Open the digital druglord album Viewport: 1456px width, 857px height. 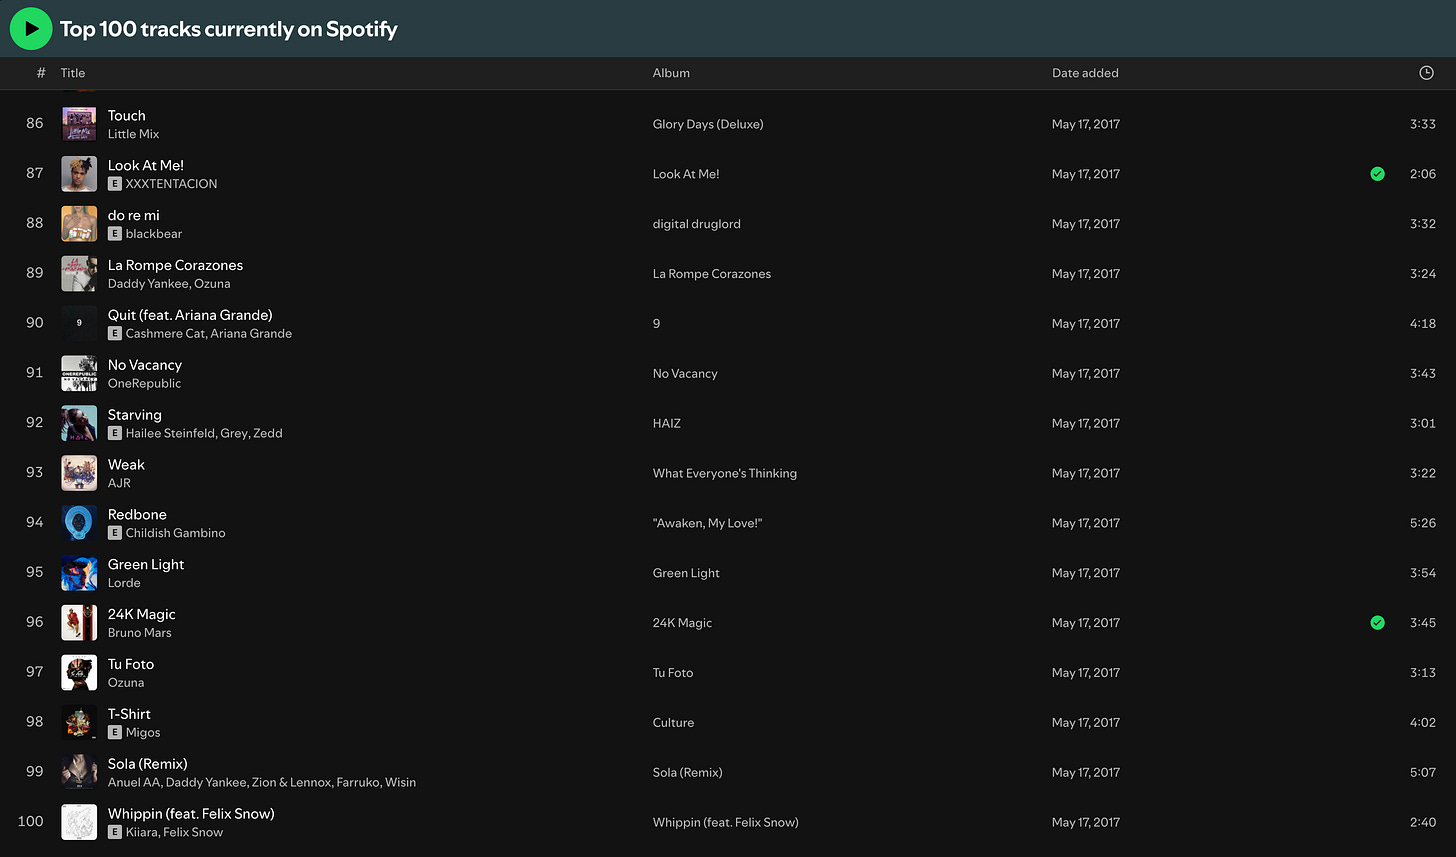(697, 224)
